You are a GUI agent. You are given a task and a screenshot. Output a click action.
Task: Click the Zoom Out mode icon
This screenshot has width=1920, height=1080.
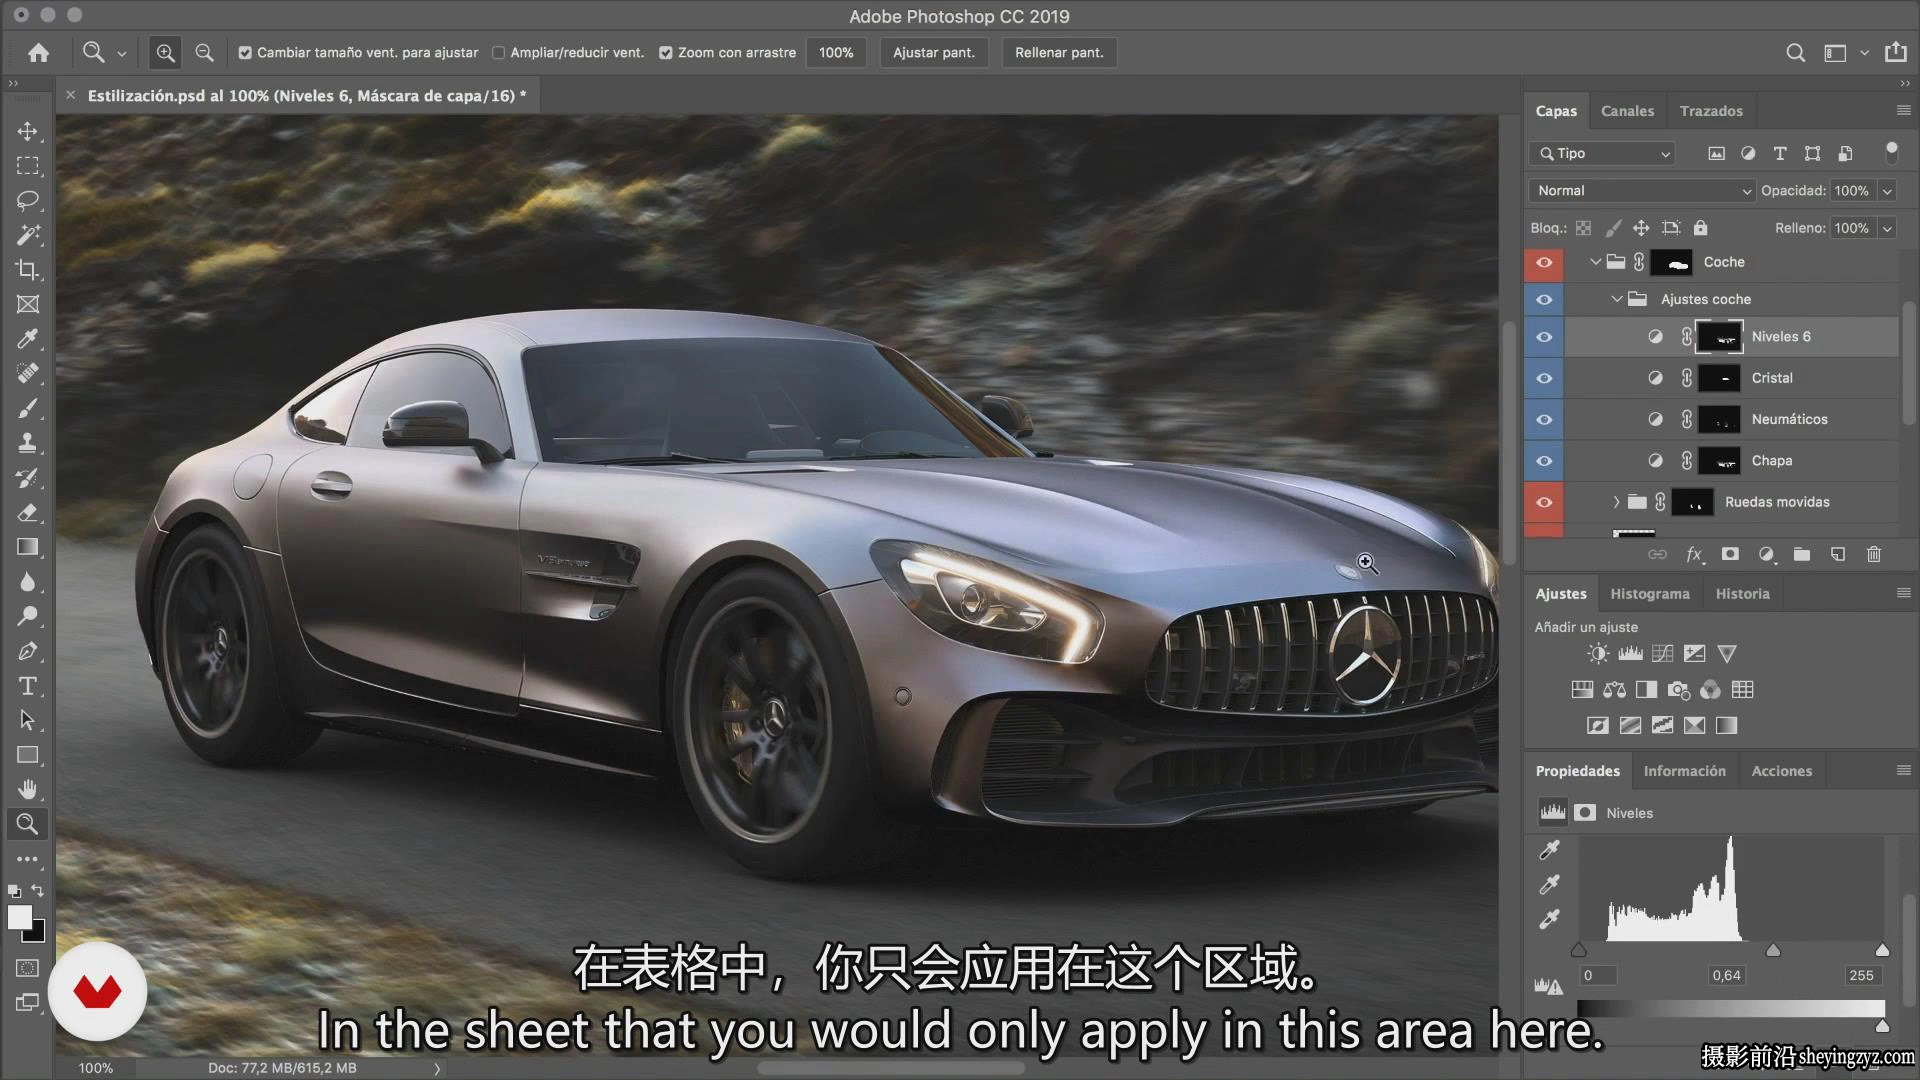point(204,53)
